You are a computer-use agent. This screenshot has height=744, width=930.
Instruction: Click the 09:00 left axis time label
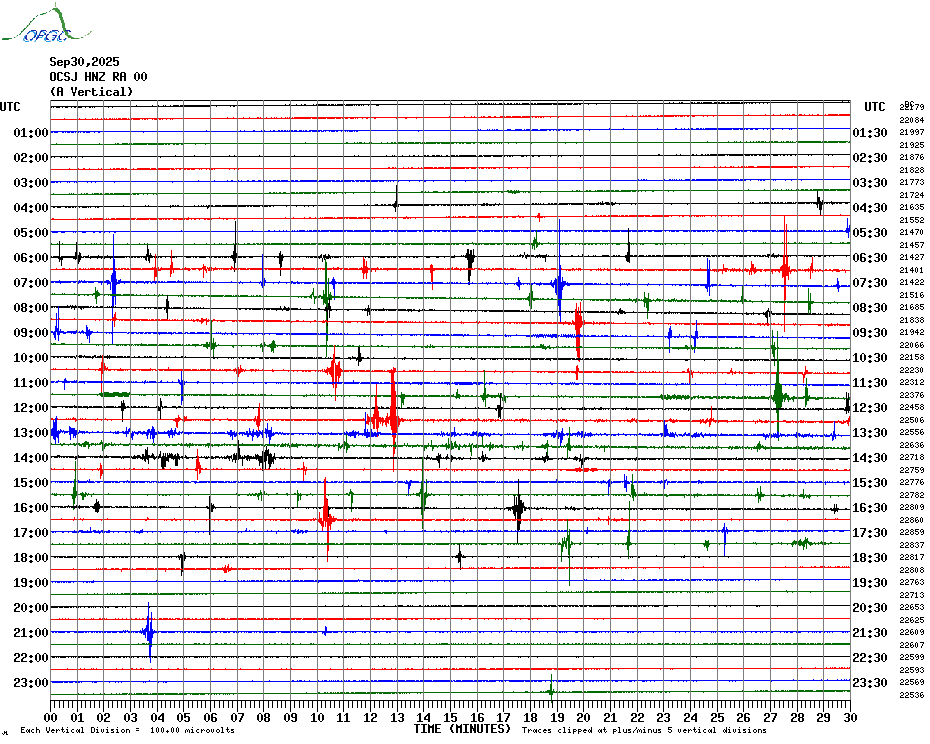tap(31, 332)
